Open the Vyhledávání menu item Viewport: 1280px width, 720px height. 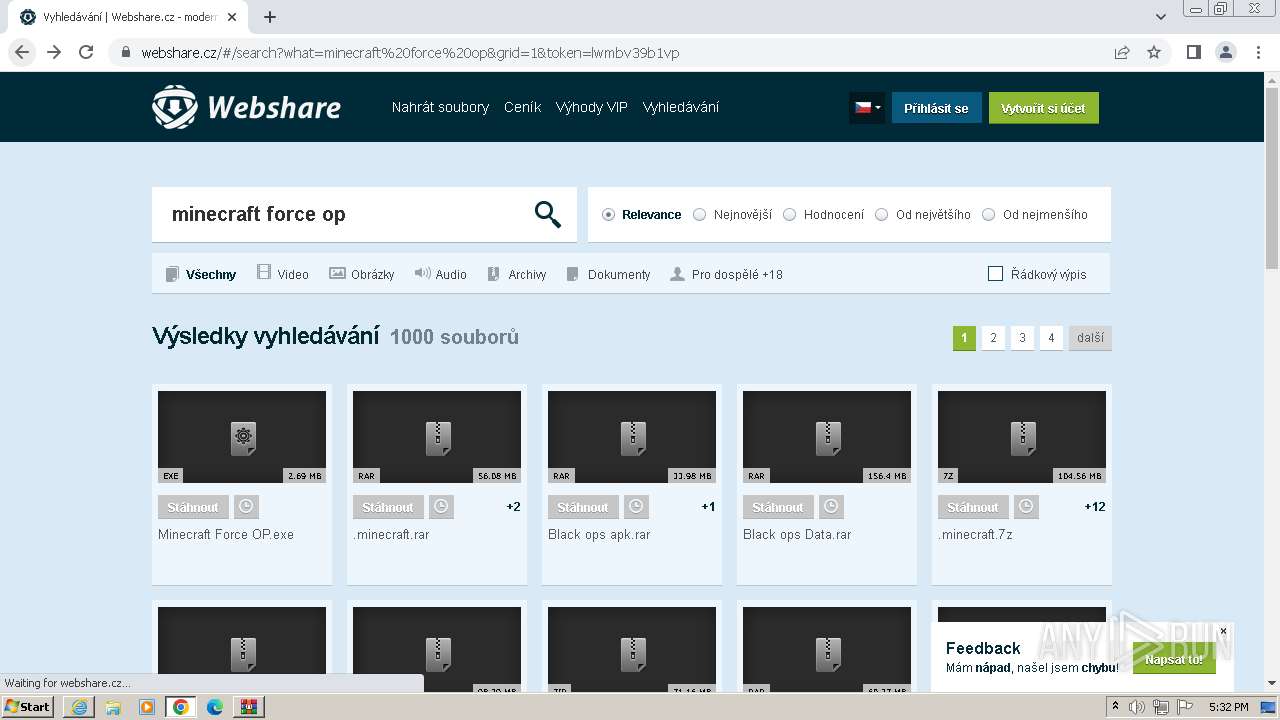coord(680,107)
